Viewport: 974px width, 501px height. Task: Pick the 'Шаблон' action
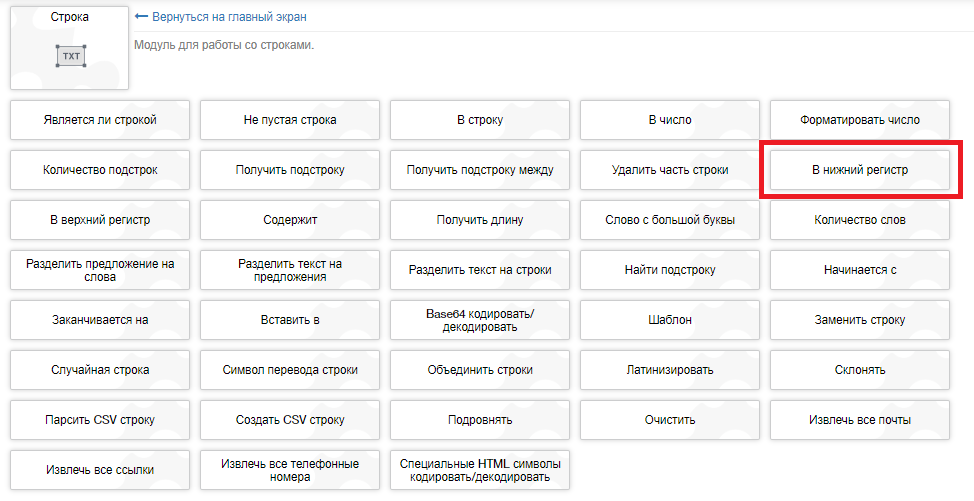(x=670, y=320)
